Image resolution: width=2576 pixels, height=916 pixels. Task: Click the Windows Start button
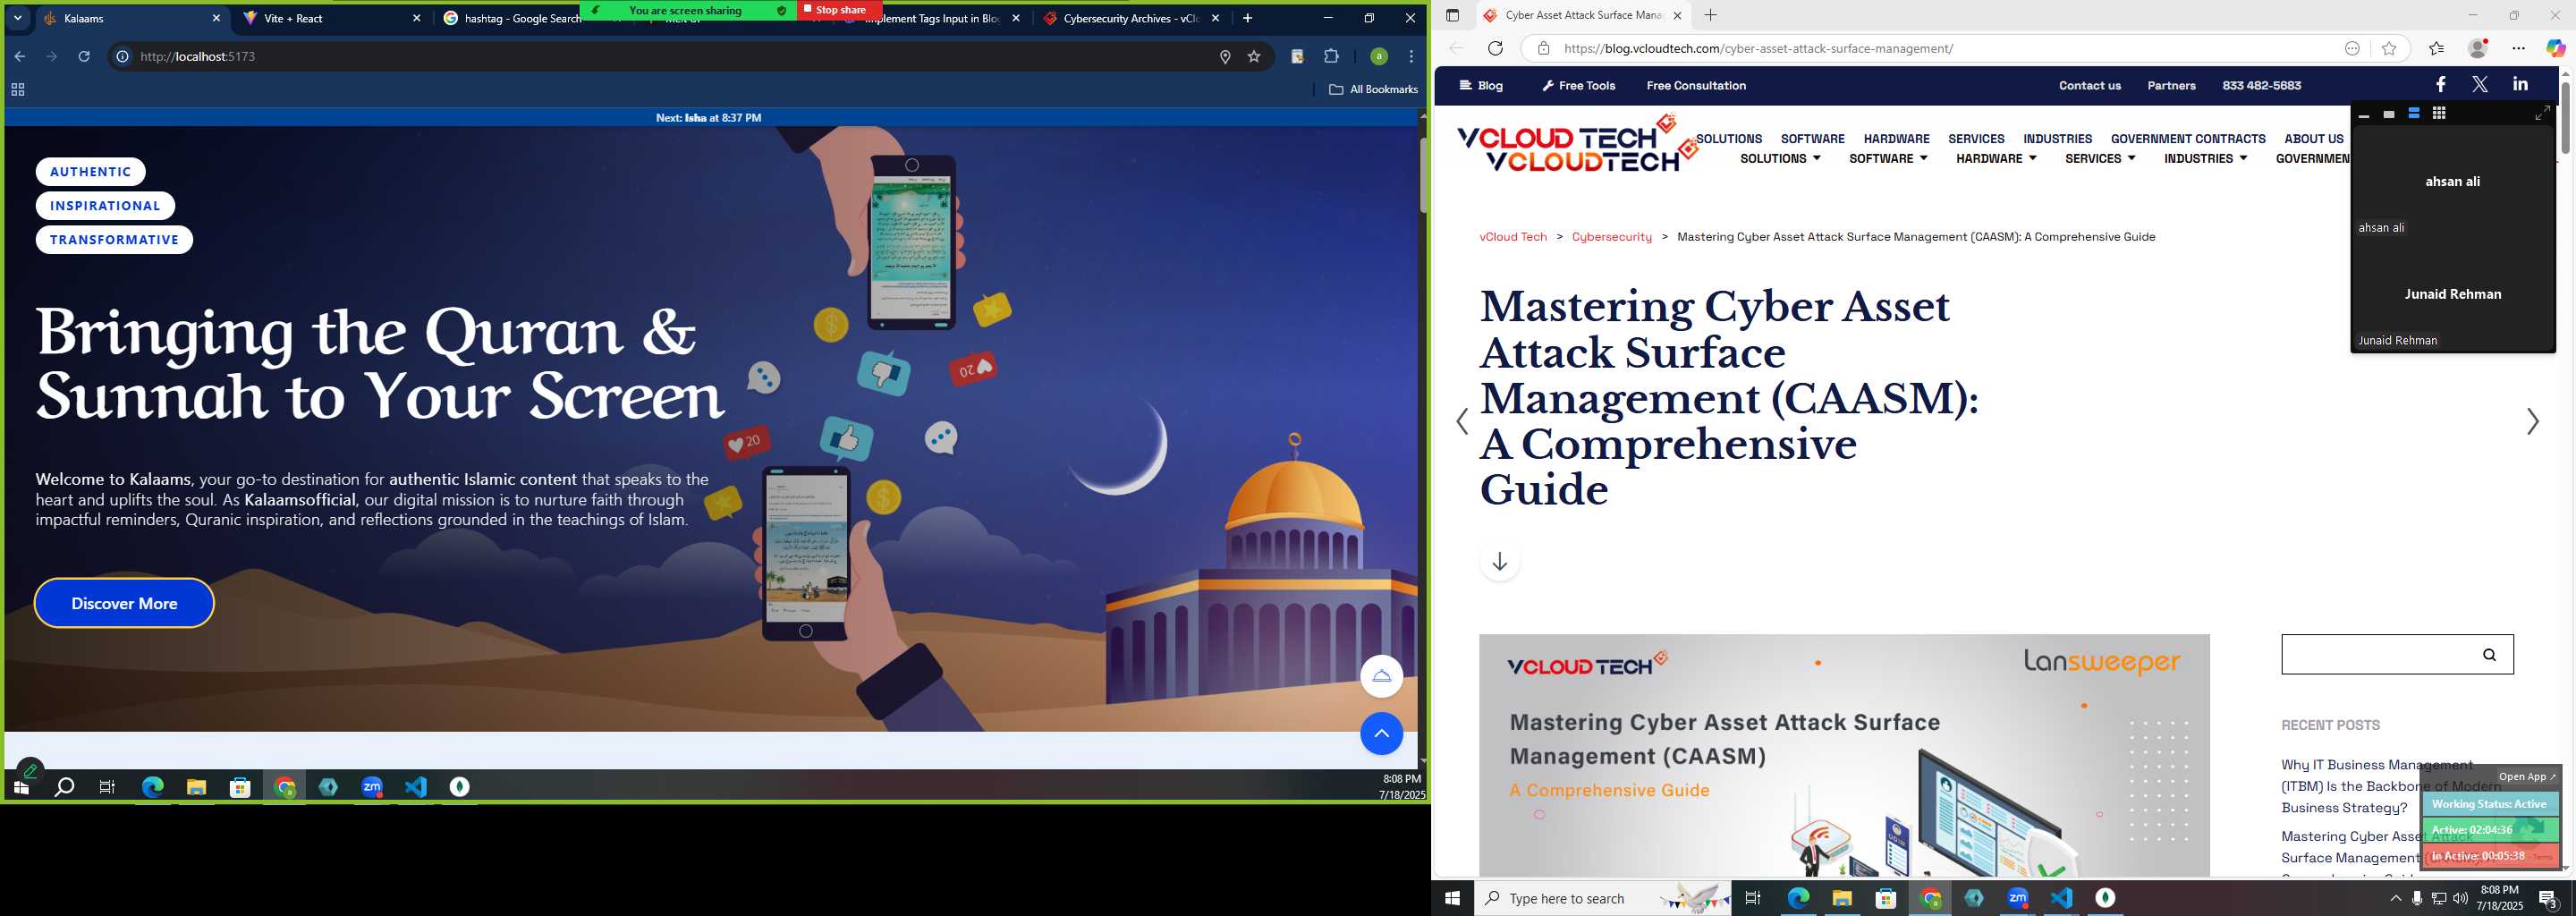(x=1453, y=898)
